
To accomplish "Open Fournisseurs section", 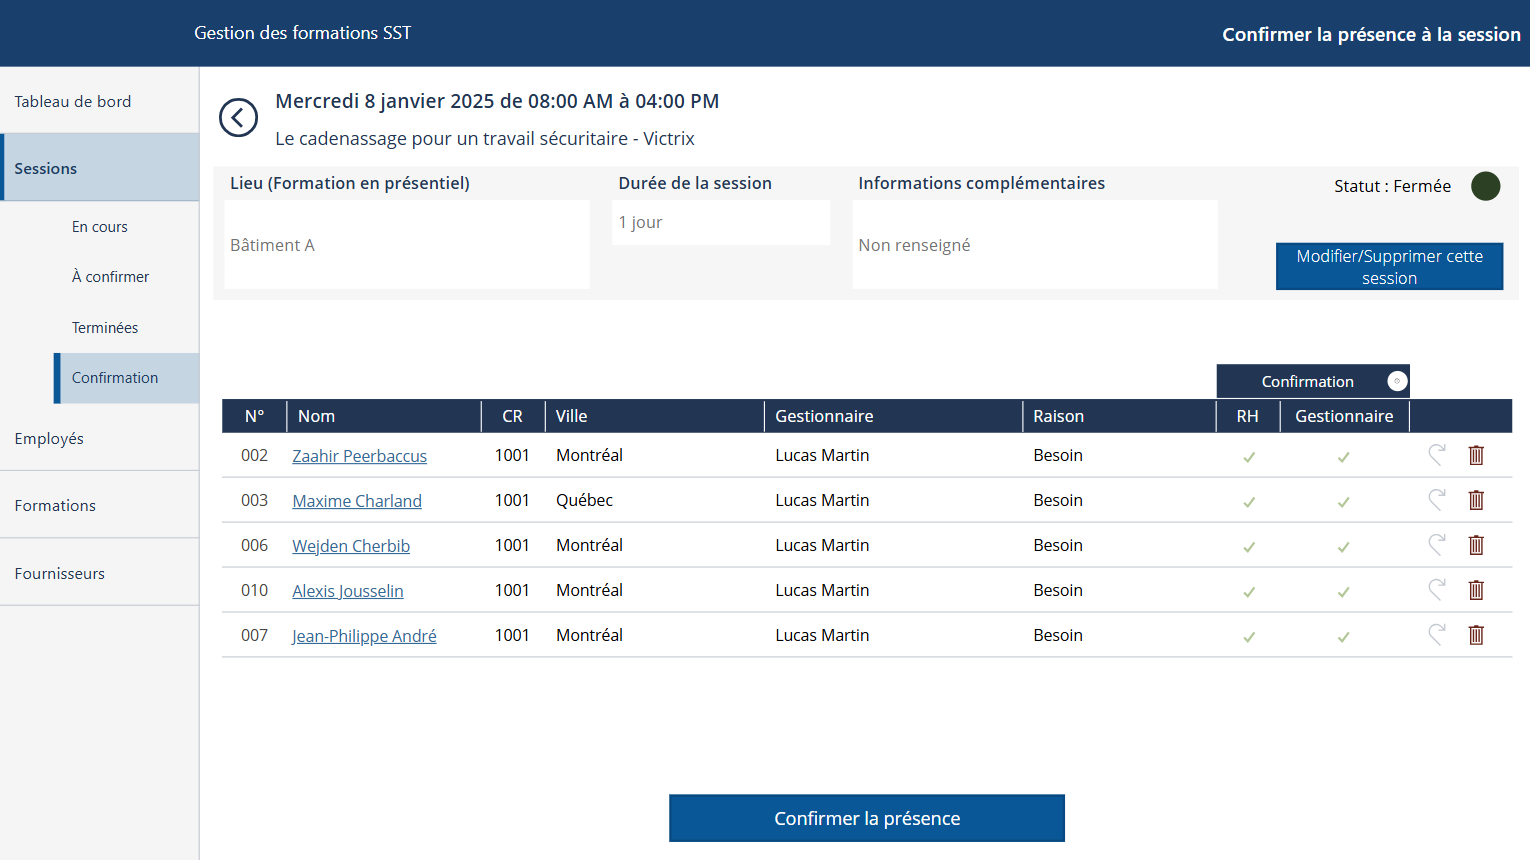I will [x=100, y=573].
